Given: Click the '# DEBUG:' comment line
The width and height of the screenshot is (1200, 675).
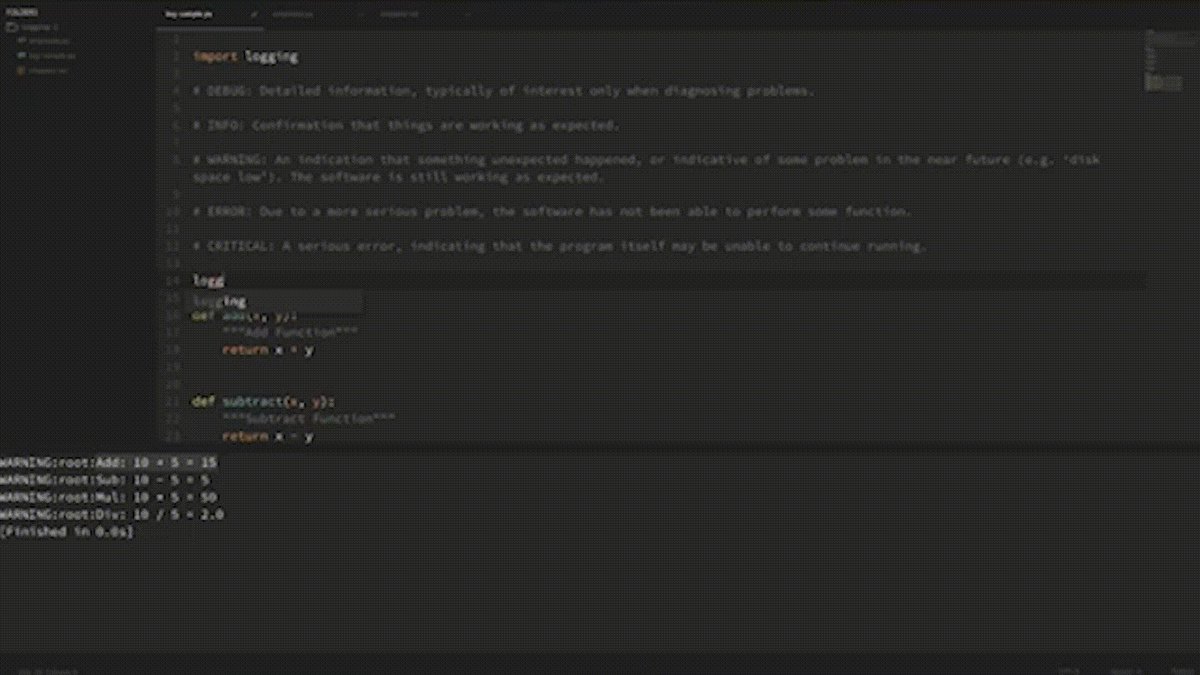Looking at the screenshot, I should (x=503, y=91).
